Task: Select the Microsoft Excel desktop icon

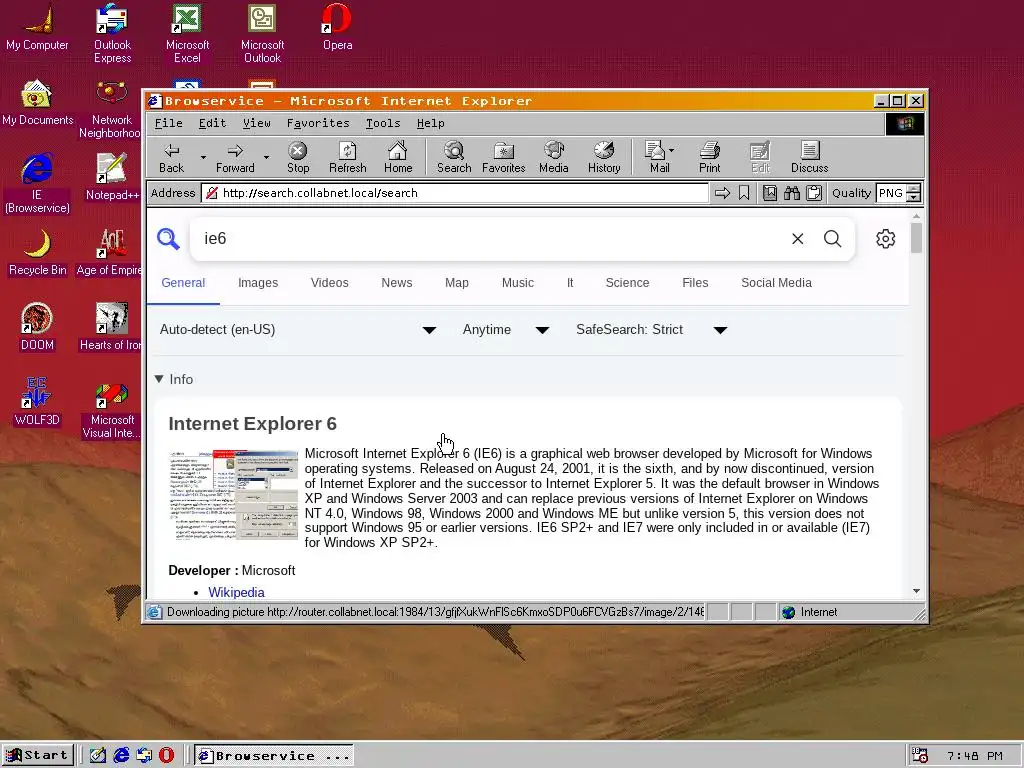Action: [187, 33]
